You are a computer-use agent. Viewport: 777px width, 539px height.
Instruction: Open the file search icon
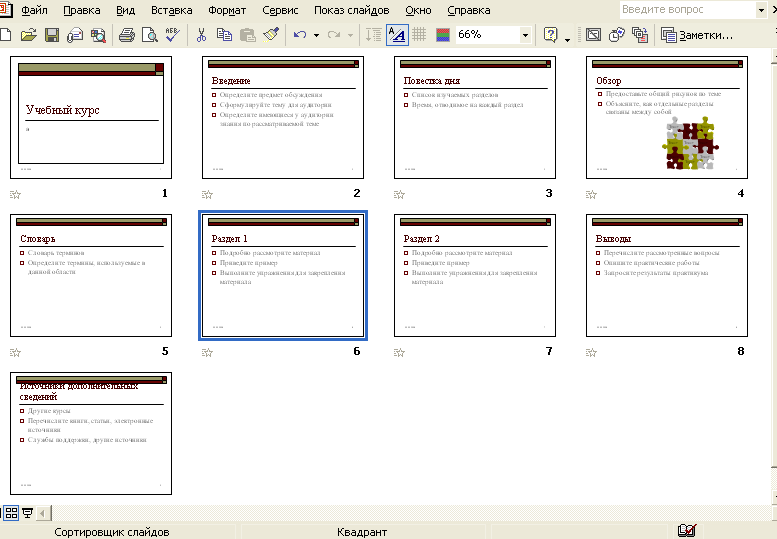98,35
